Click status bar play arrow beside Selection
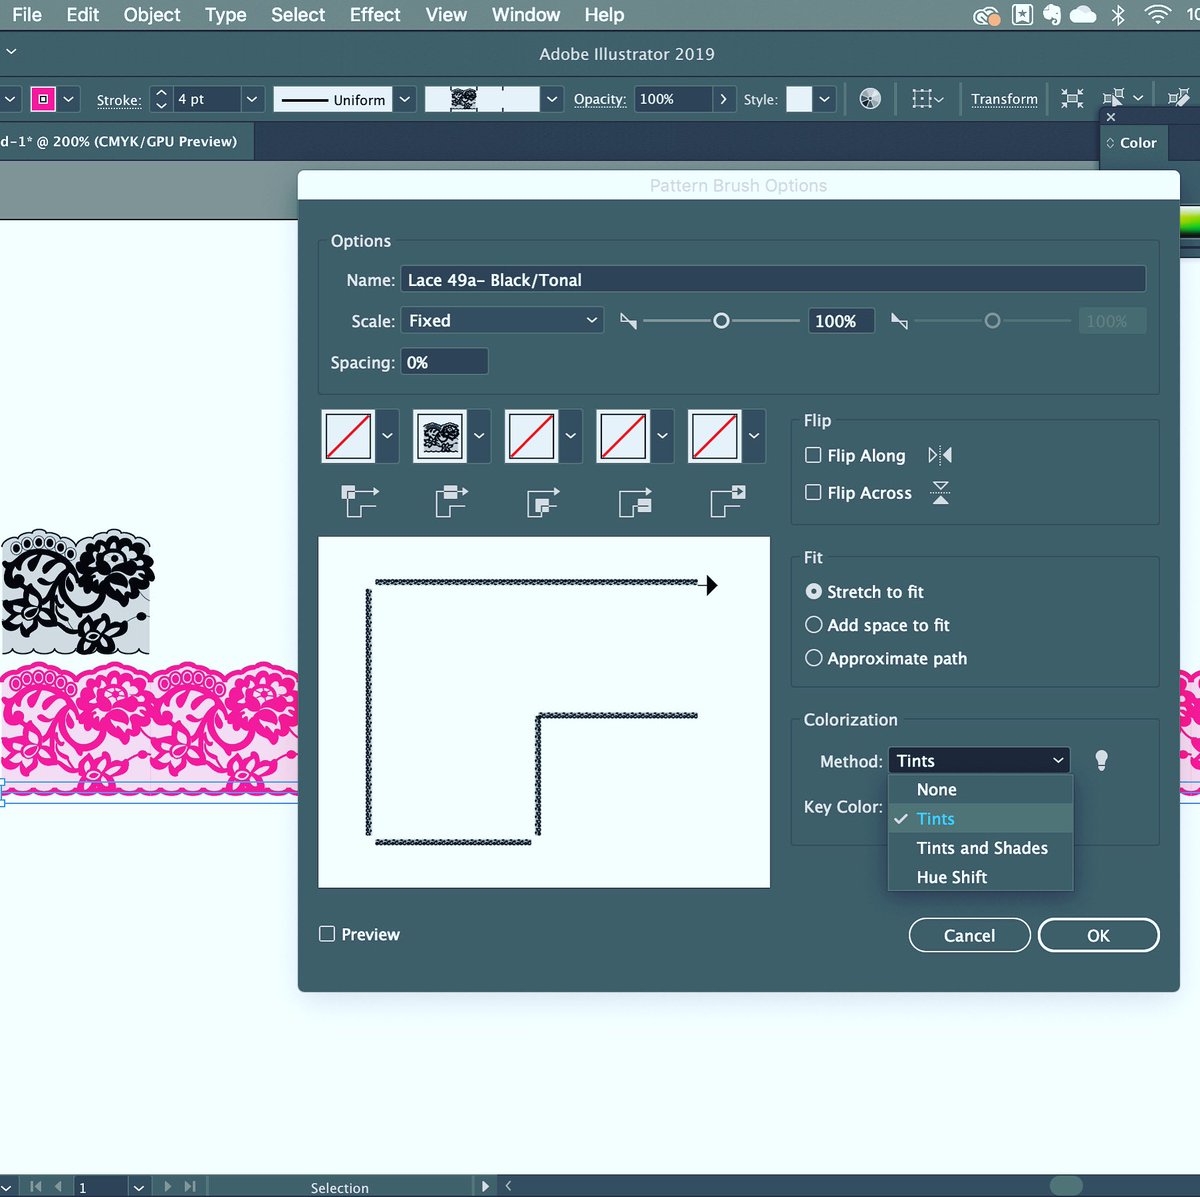This screenshot has width=1200, height=1197. pos(485,1186)
